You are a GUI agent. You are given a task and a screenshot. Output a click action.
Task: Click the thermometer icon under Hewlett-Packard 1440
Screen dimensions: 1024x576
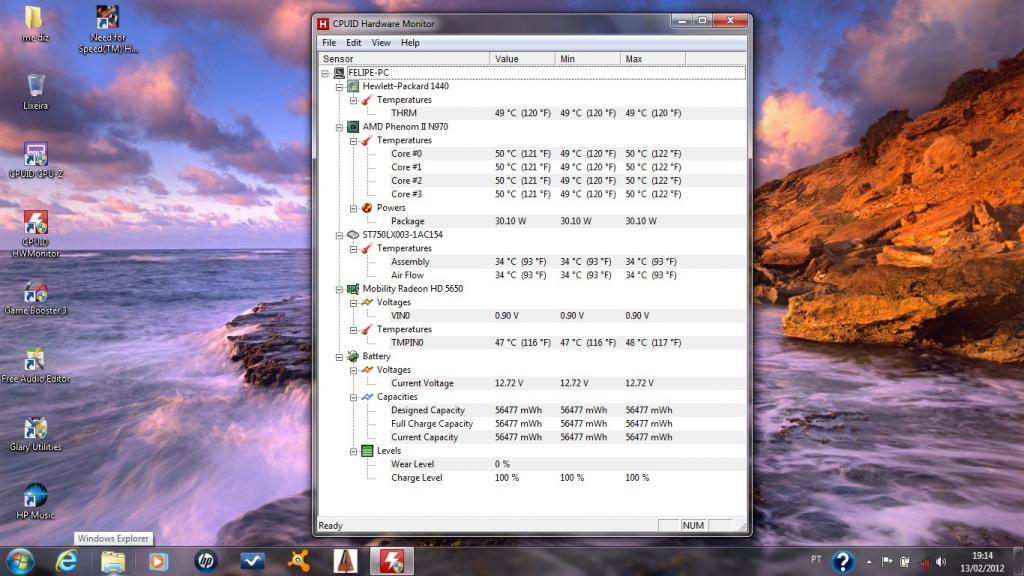(x=367, y=100)
